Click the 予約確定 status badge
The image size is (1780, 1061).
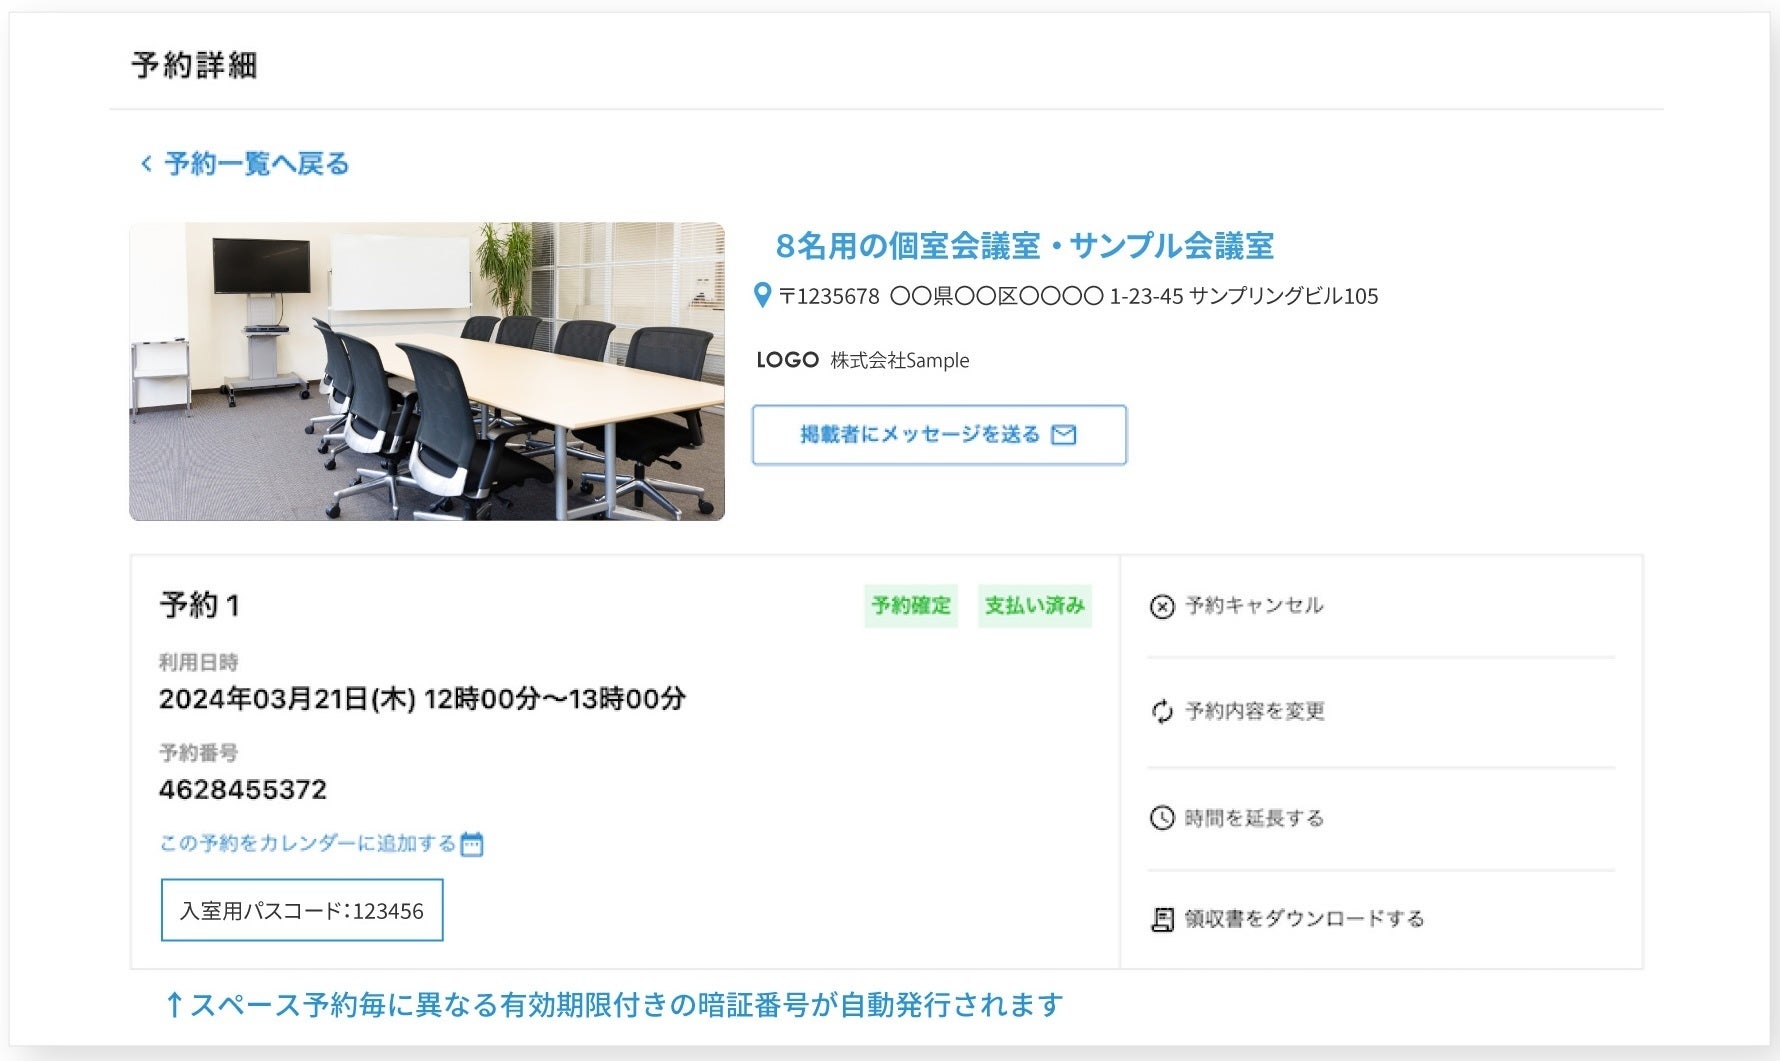(x=911, y=605)
